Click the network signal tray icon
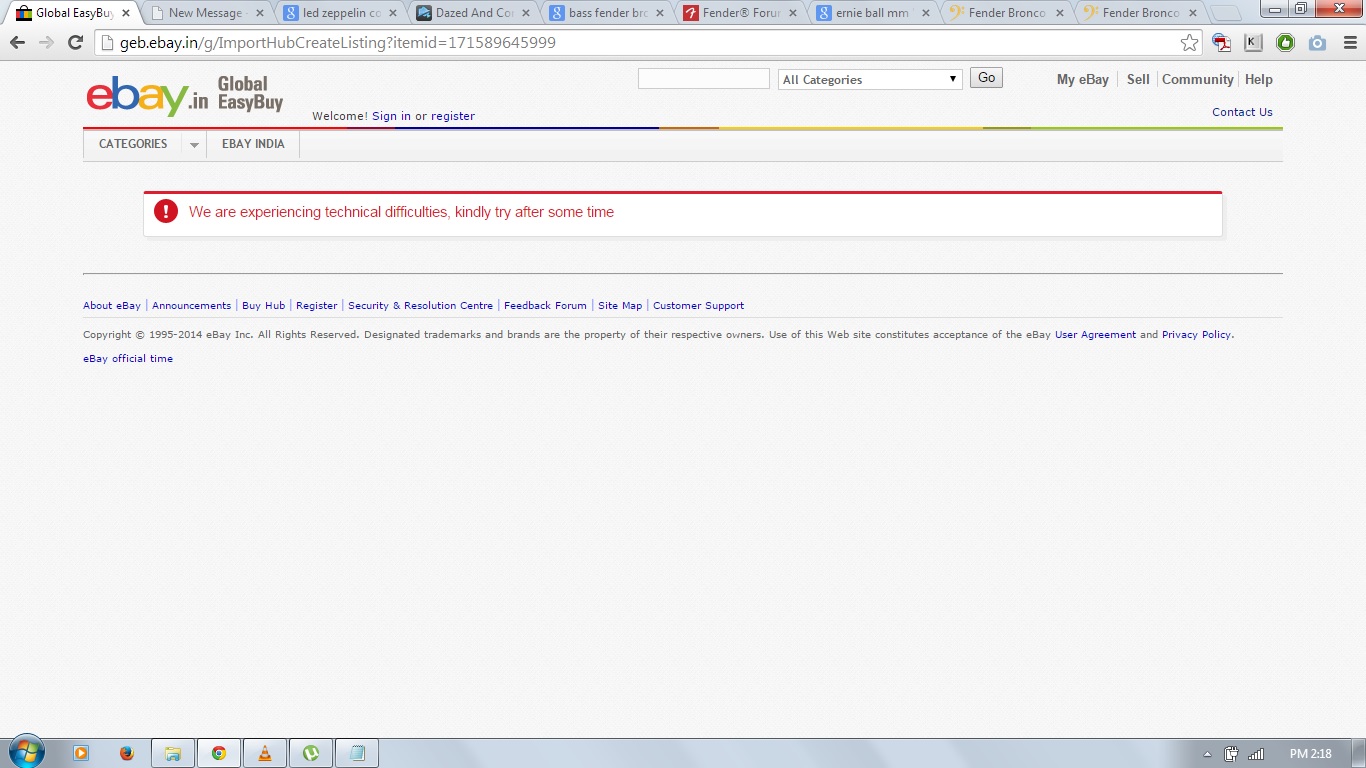Screen dimensions: 1366x768 coord(1256,754)
